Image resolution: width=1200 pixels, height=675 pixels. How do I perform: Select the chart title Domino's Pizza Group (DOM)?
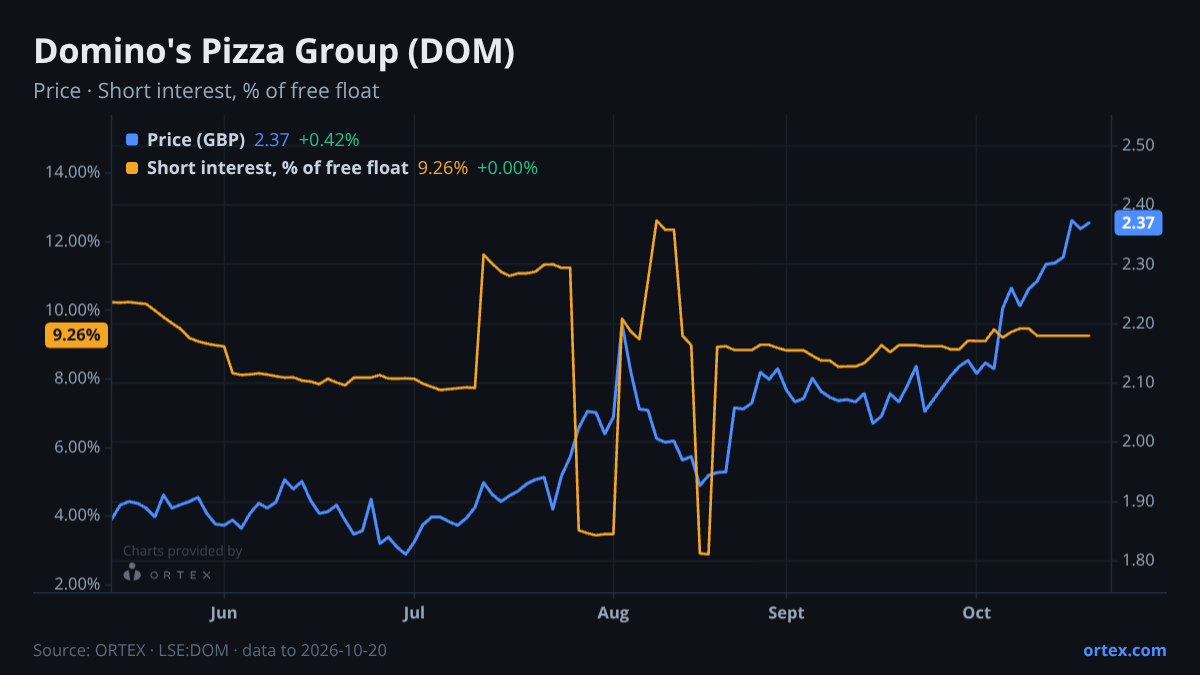(x=274, y=52)
